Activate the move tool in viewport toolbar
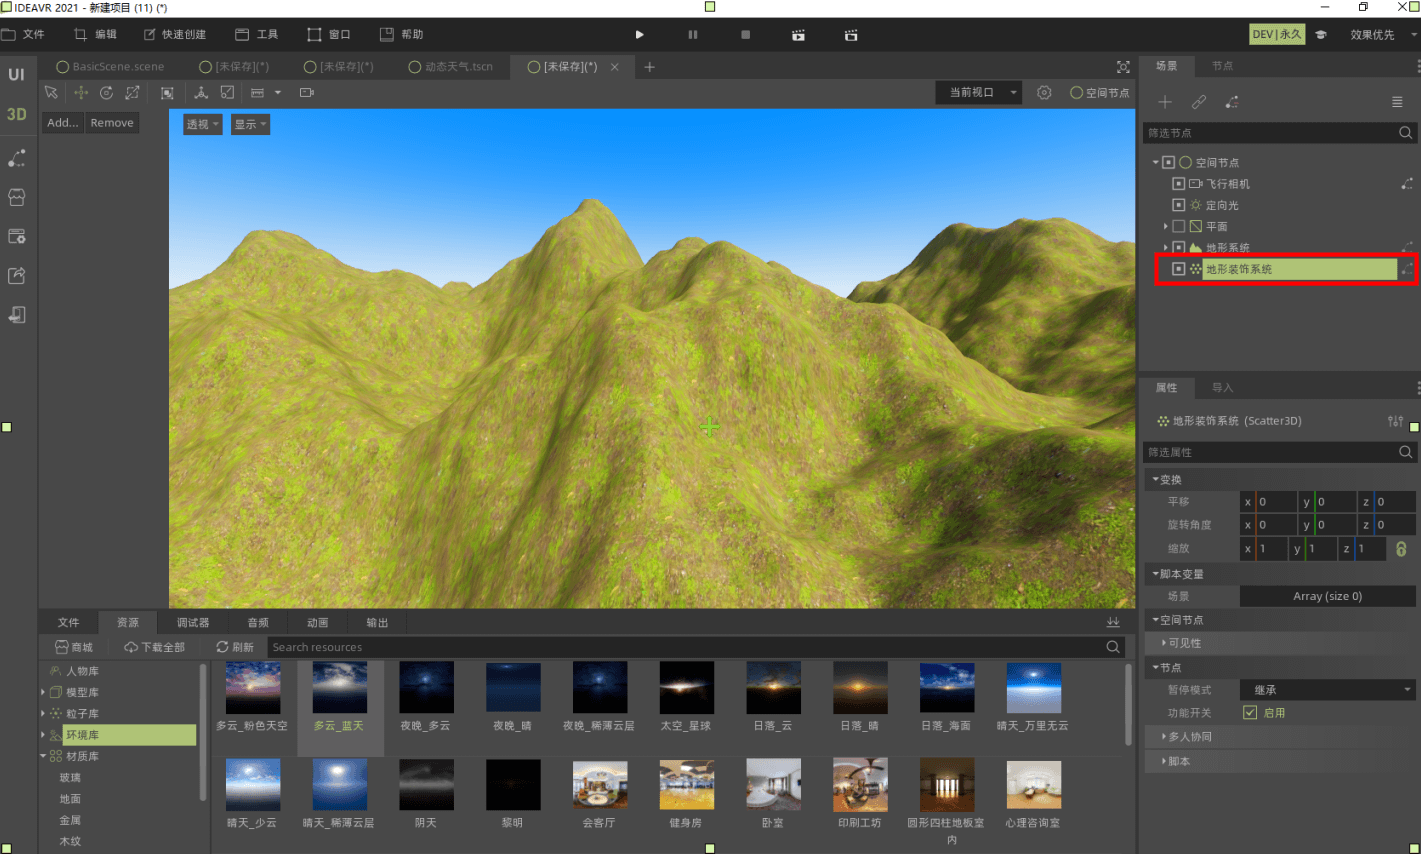 (81, 92)
